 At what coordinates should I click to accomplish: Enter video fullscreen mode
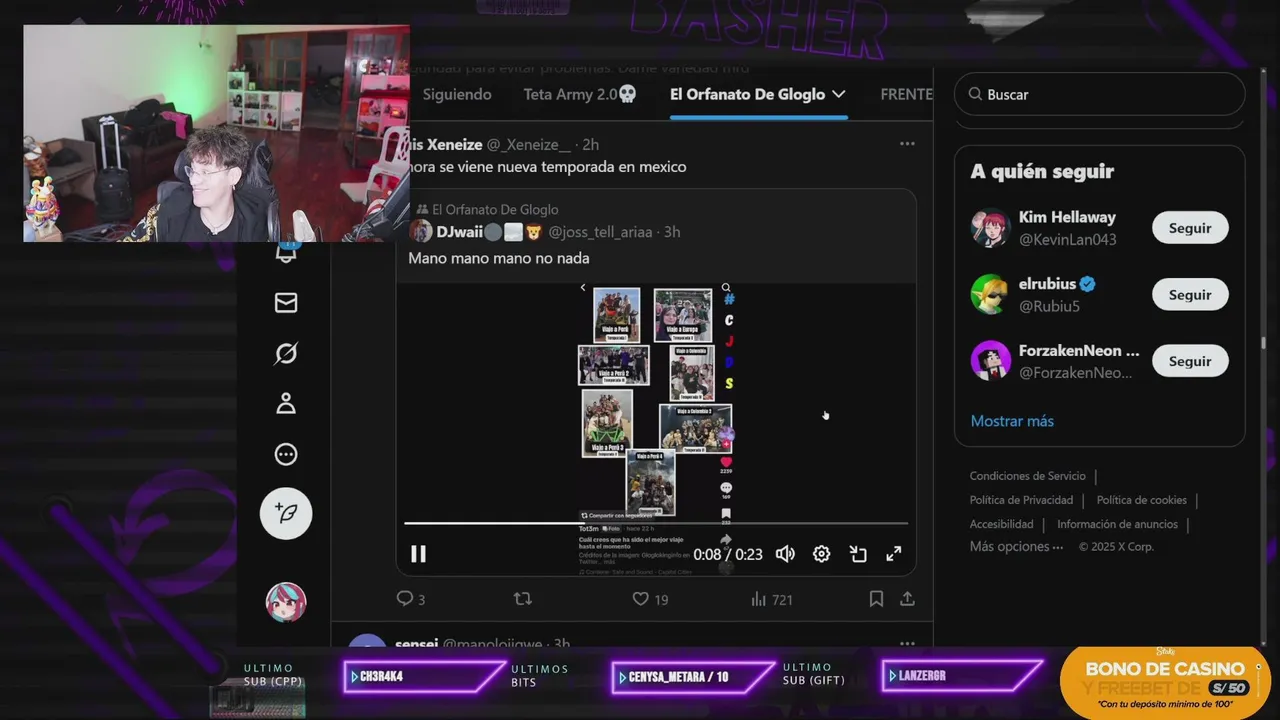(894, 554)
